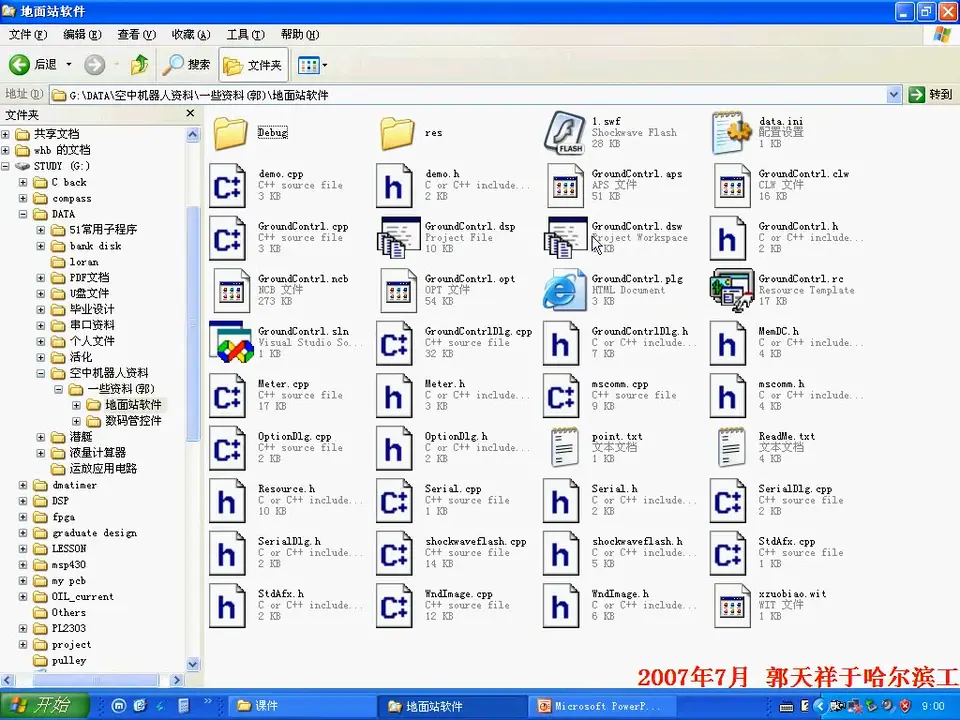Close the 文件夹 folders pane
The image size is (960, 720).
[x=190, y=114]
